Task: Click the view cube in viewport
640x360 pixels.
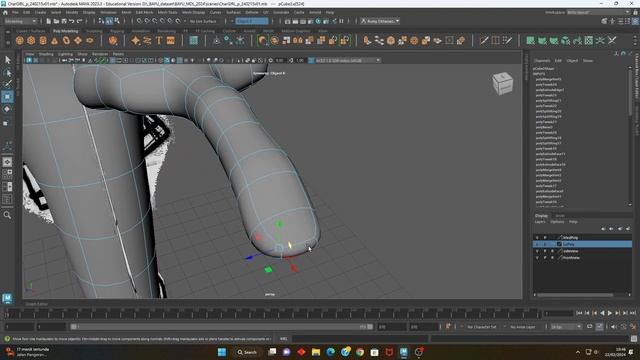Action: pyautogui.click(x=502, y=83)
